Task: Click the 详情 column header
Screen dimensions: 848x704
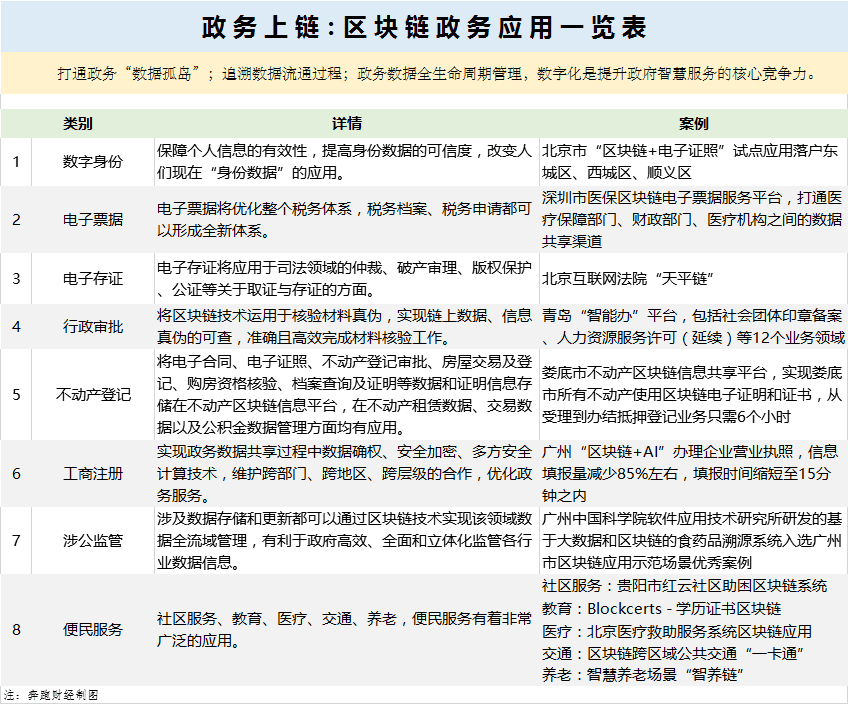Action: (x=347, y=124)
